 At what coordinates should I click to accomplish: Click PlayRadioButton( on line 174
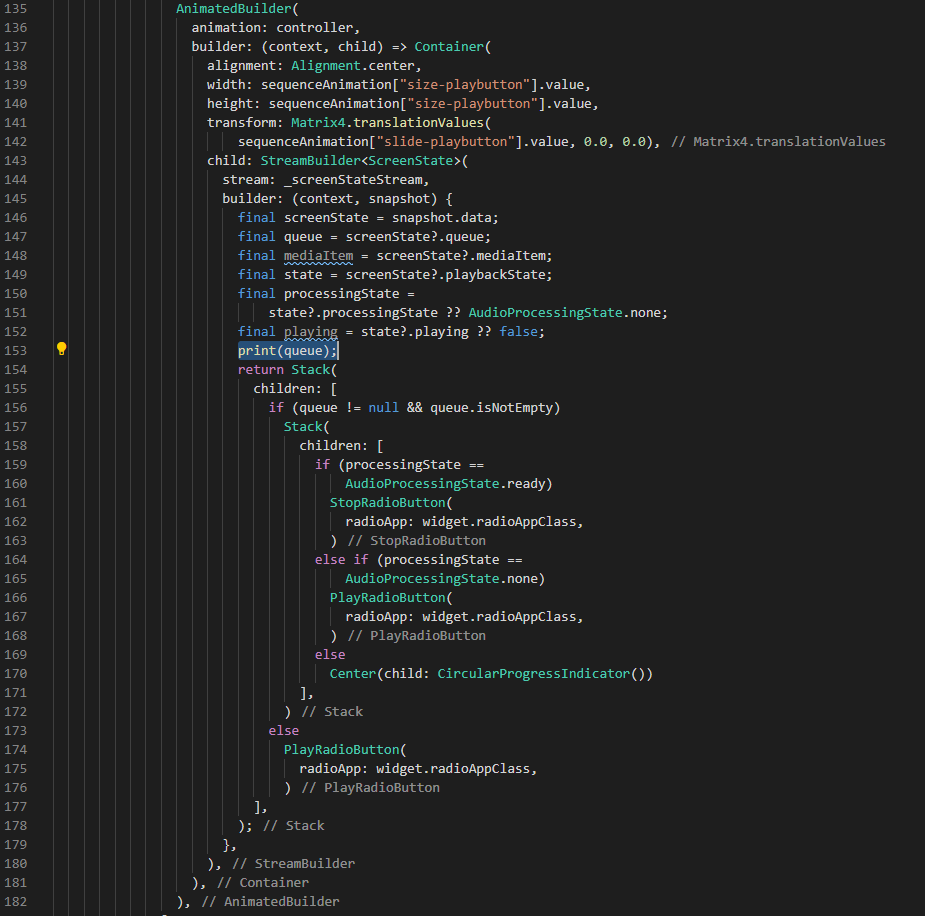(x=345, y=750)
